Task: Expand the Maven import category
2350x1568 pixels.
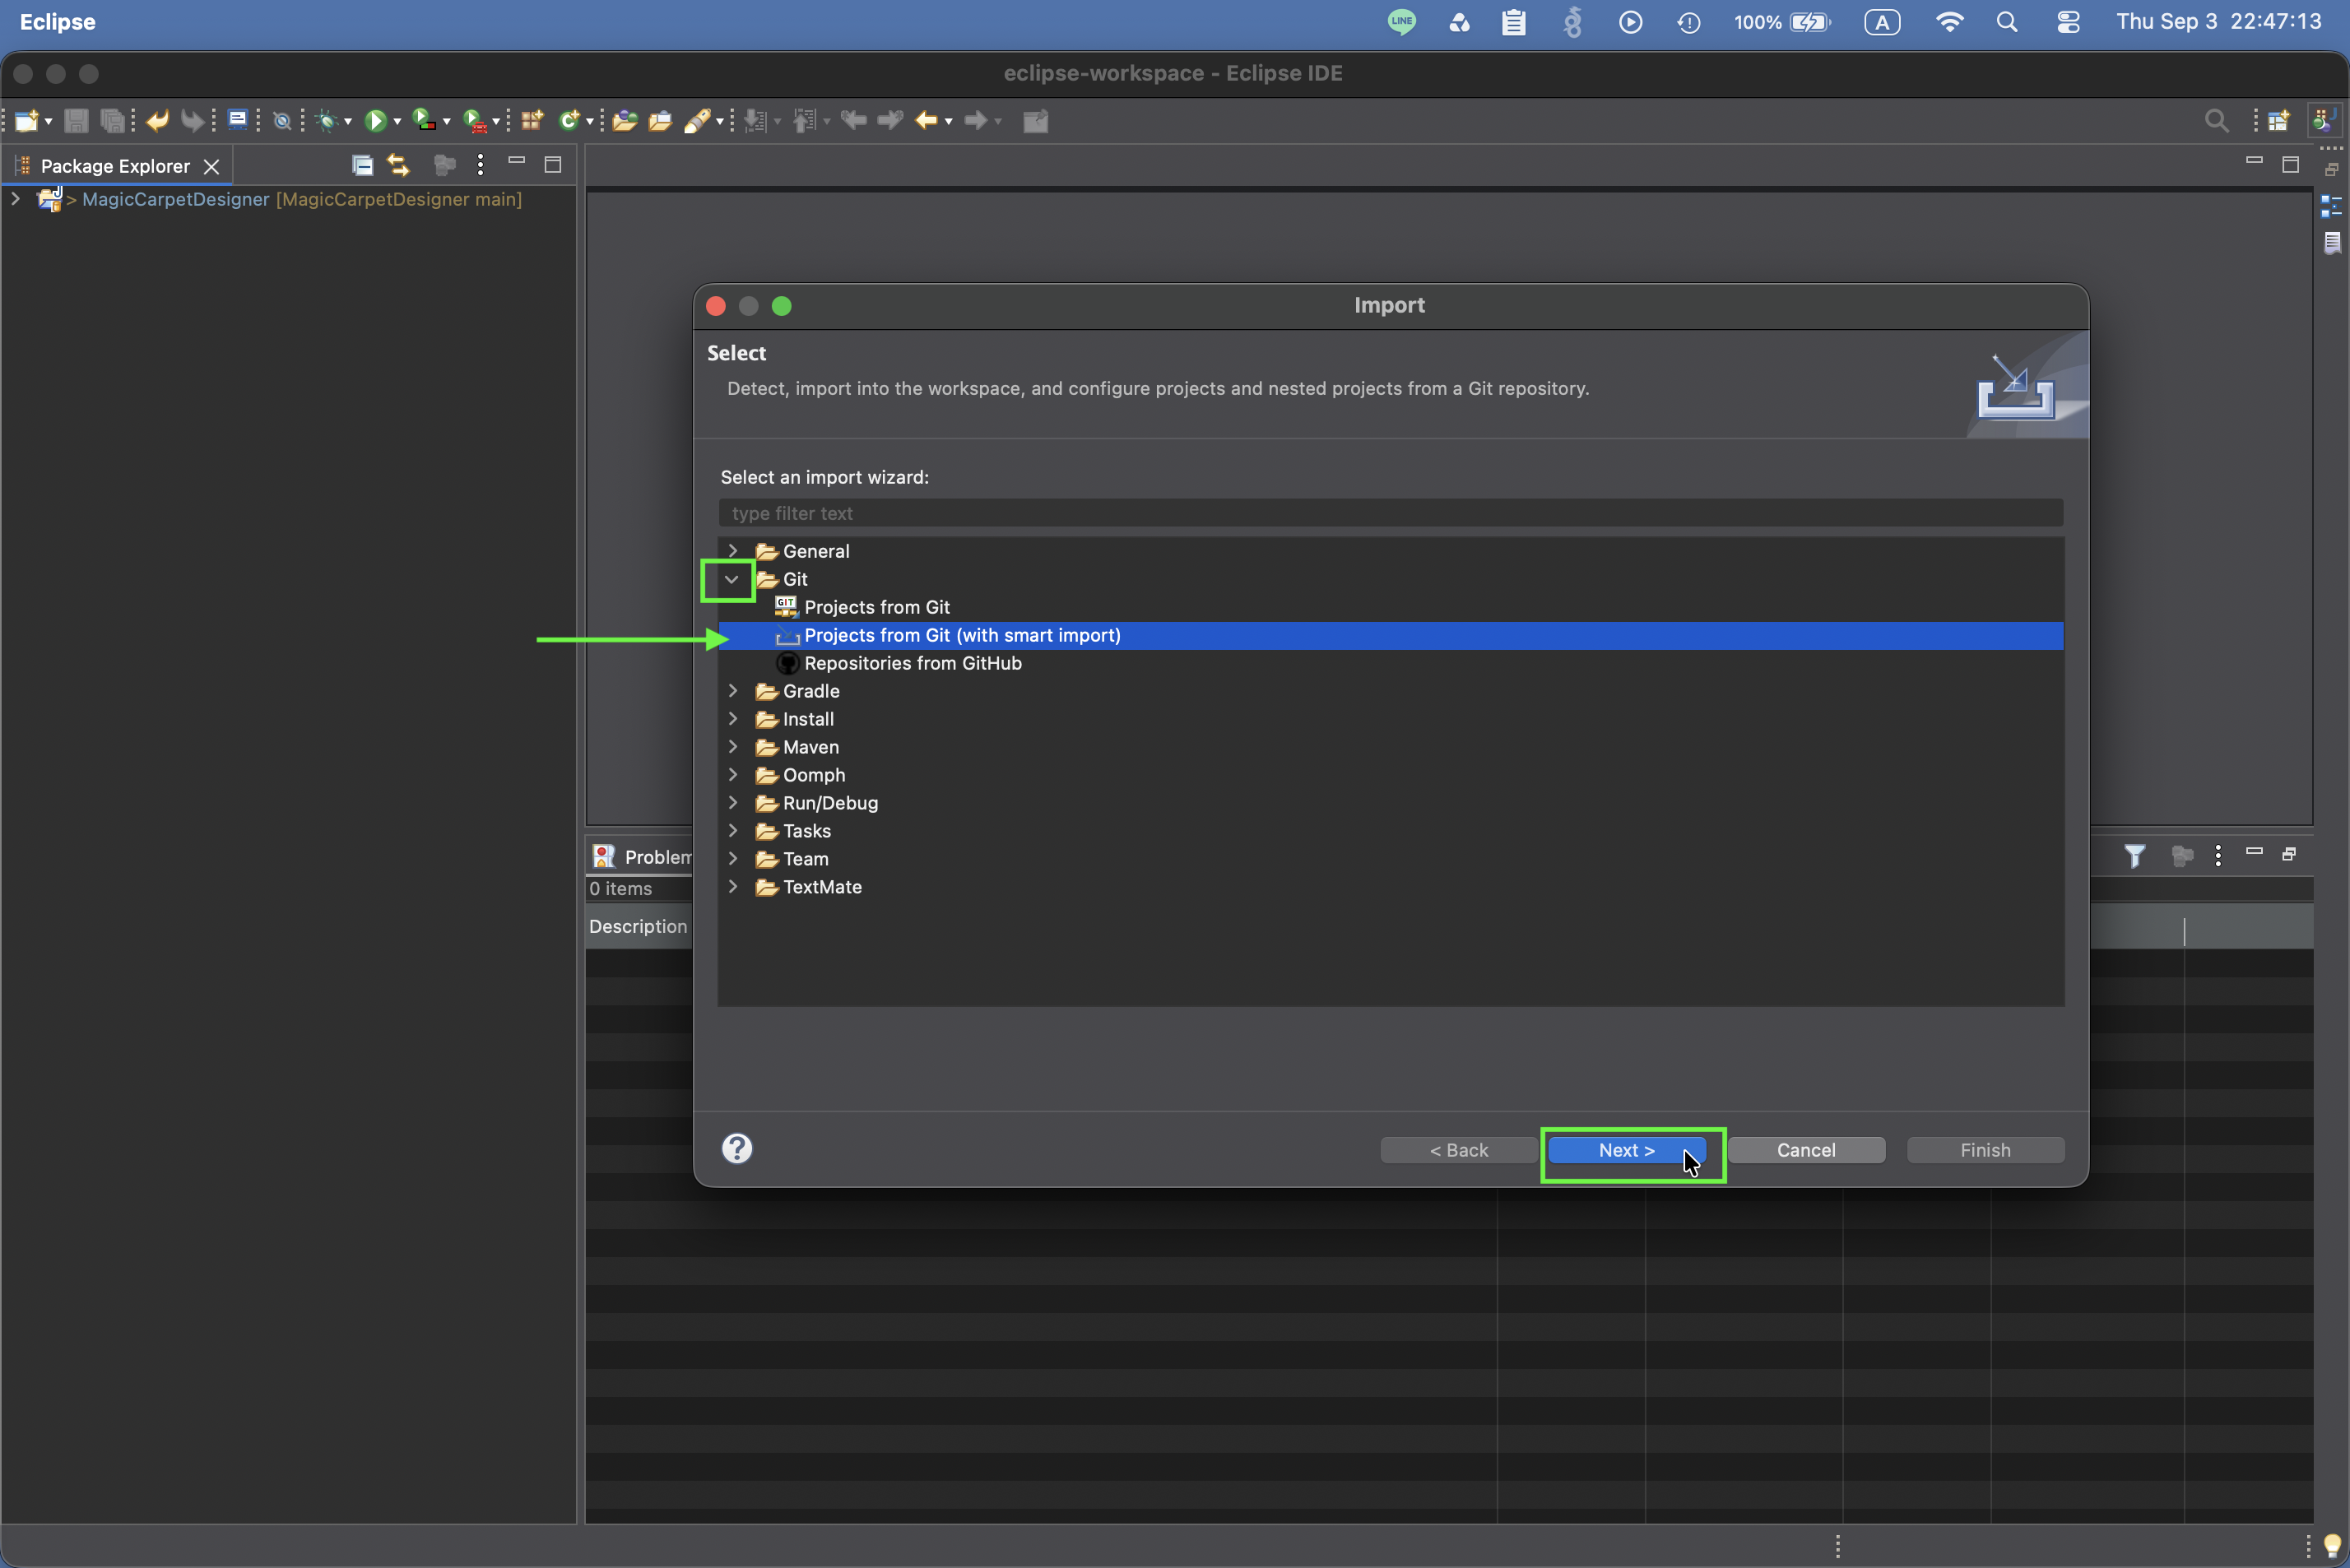Action: (733, 747)
